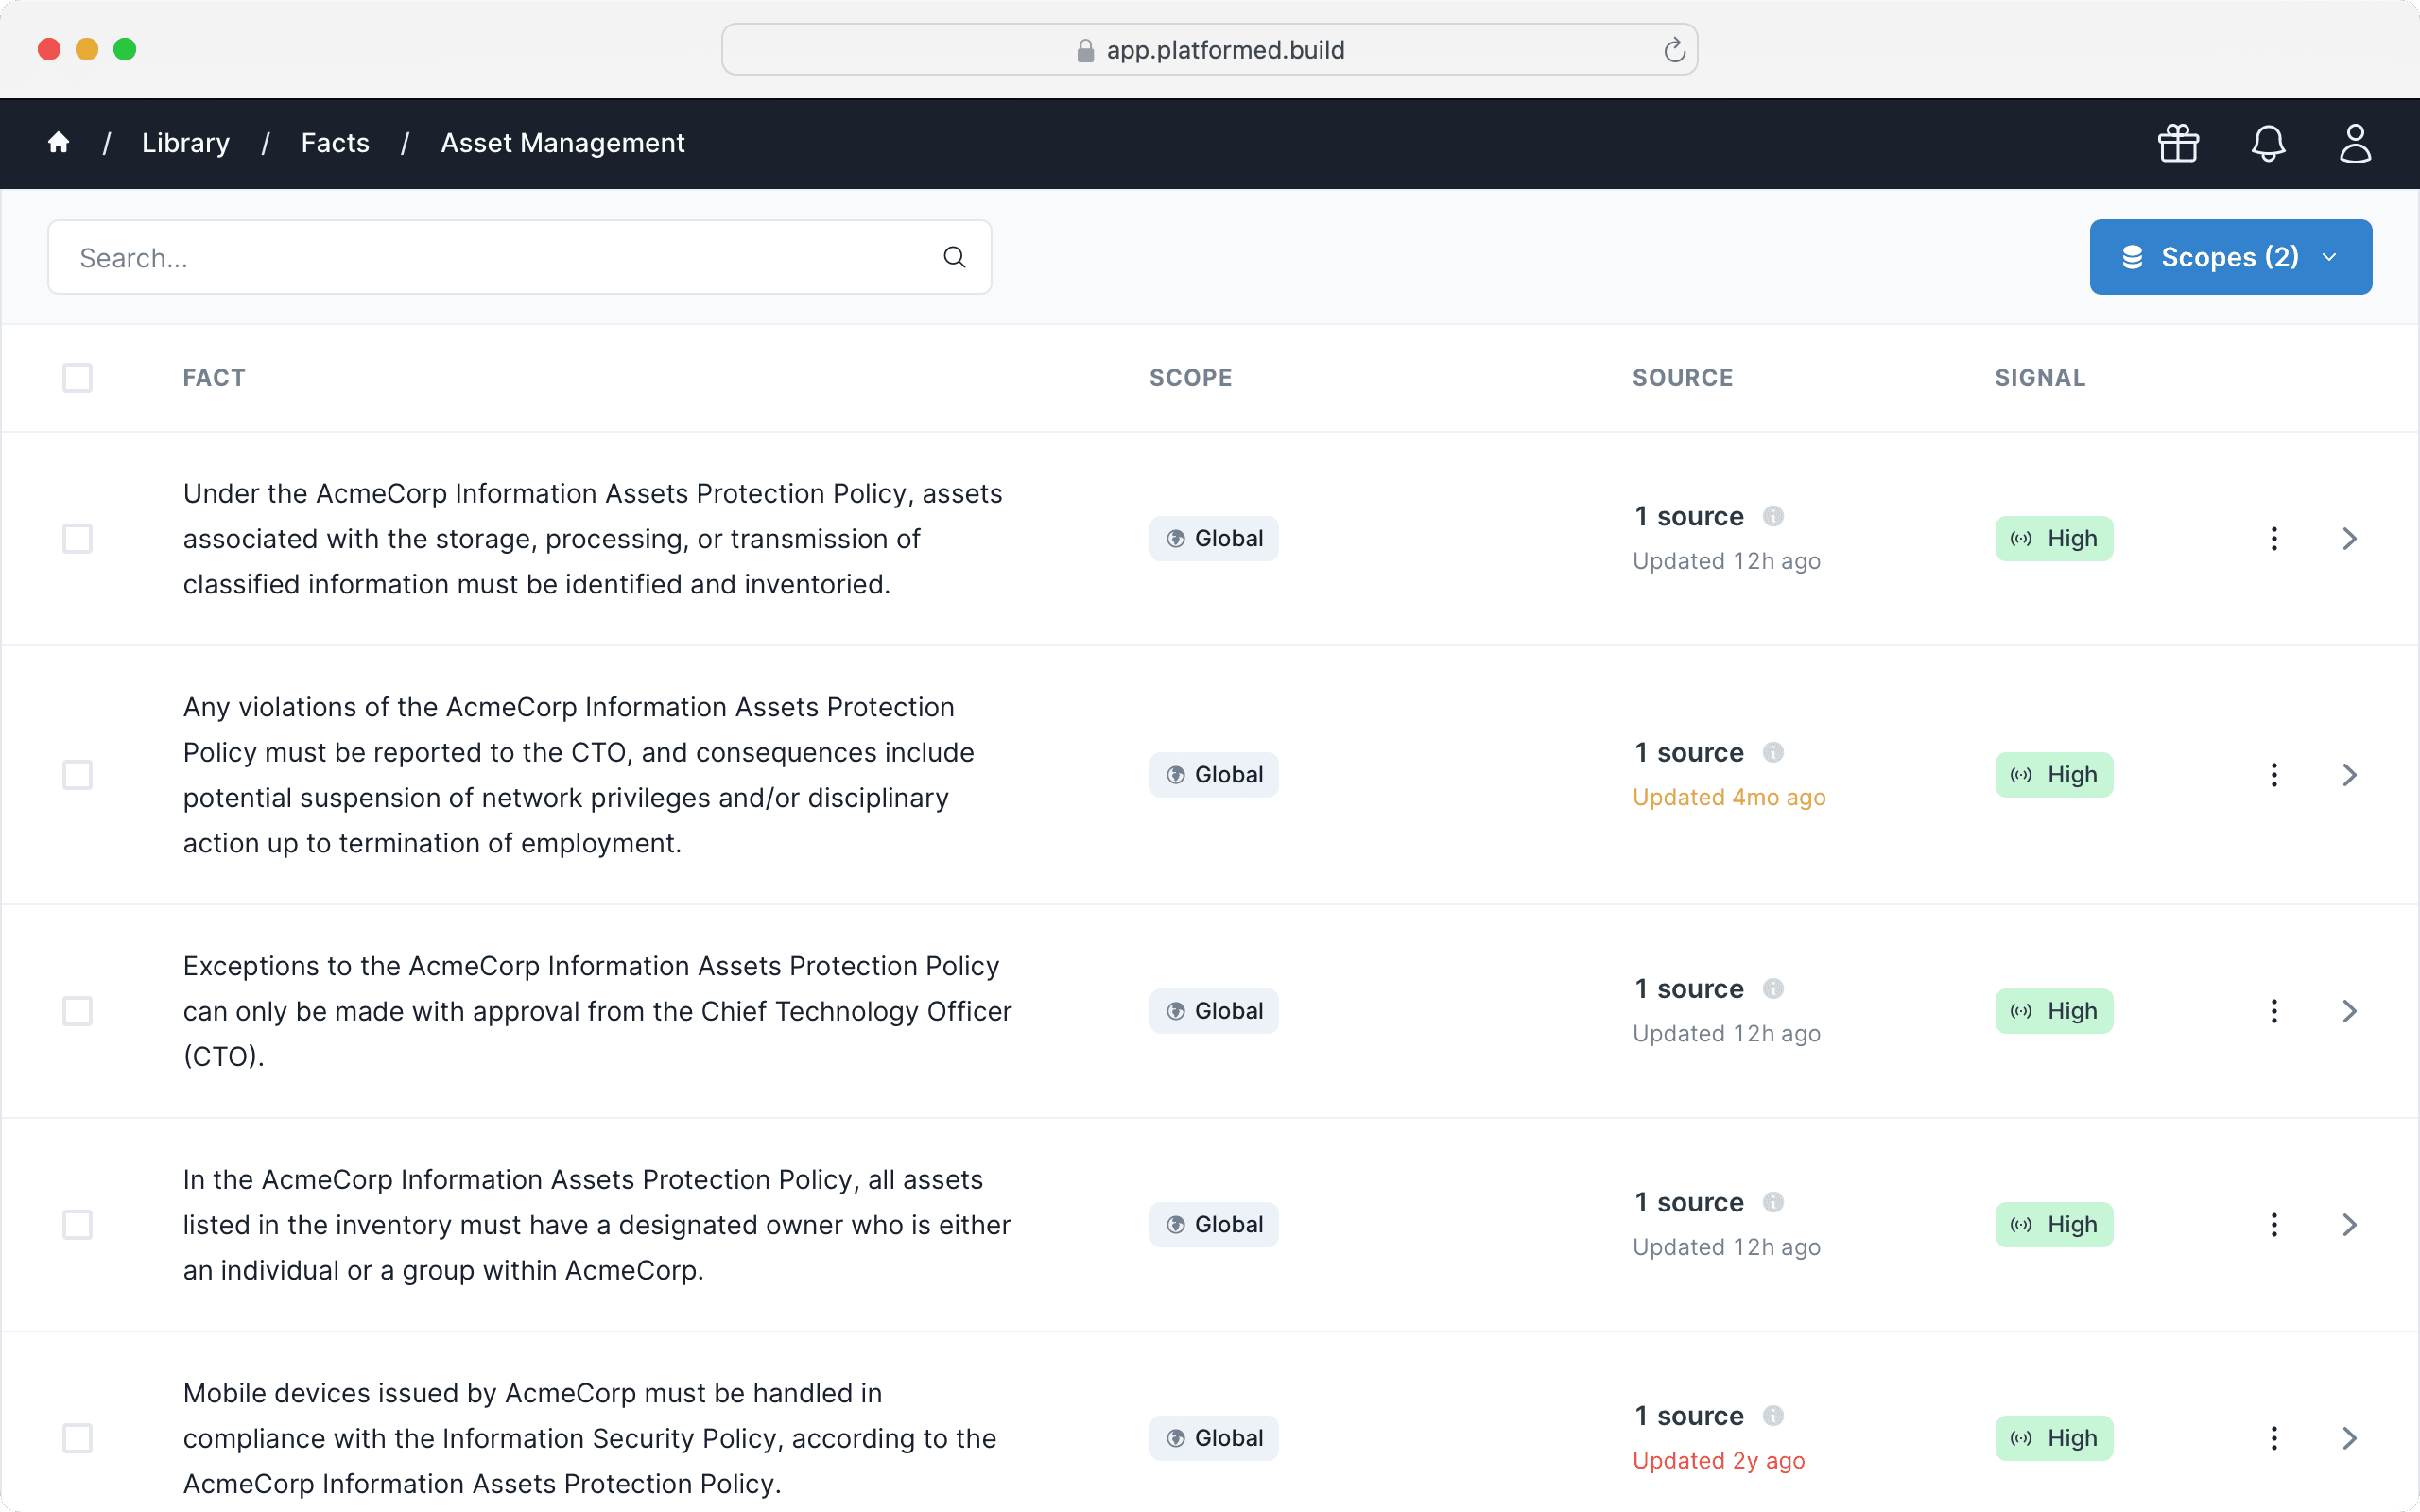This screenshot has width=2420, height=1512.
Task: Click info icon beside first row source
Action: (1773, 516)
